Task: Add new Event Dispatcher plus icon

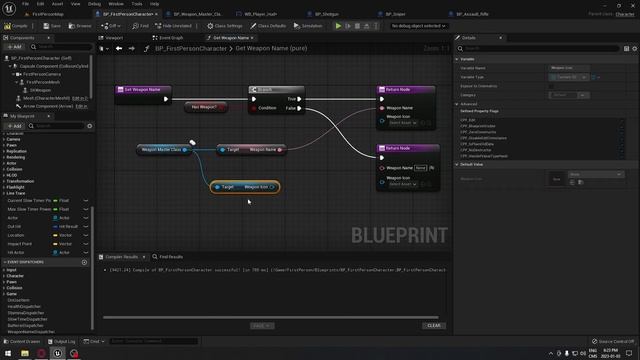Action: tap(84, 262)
